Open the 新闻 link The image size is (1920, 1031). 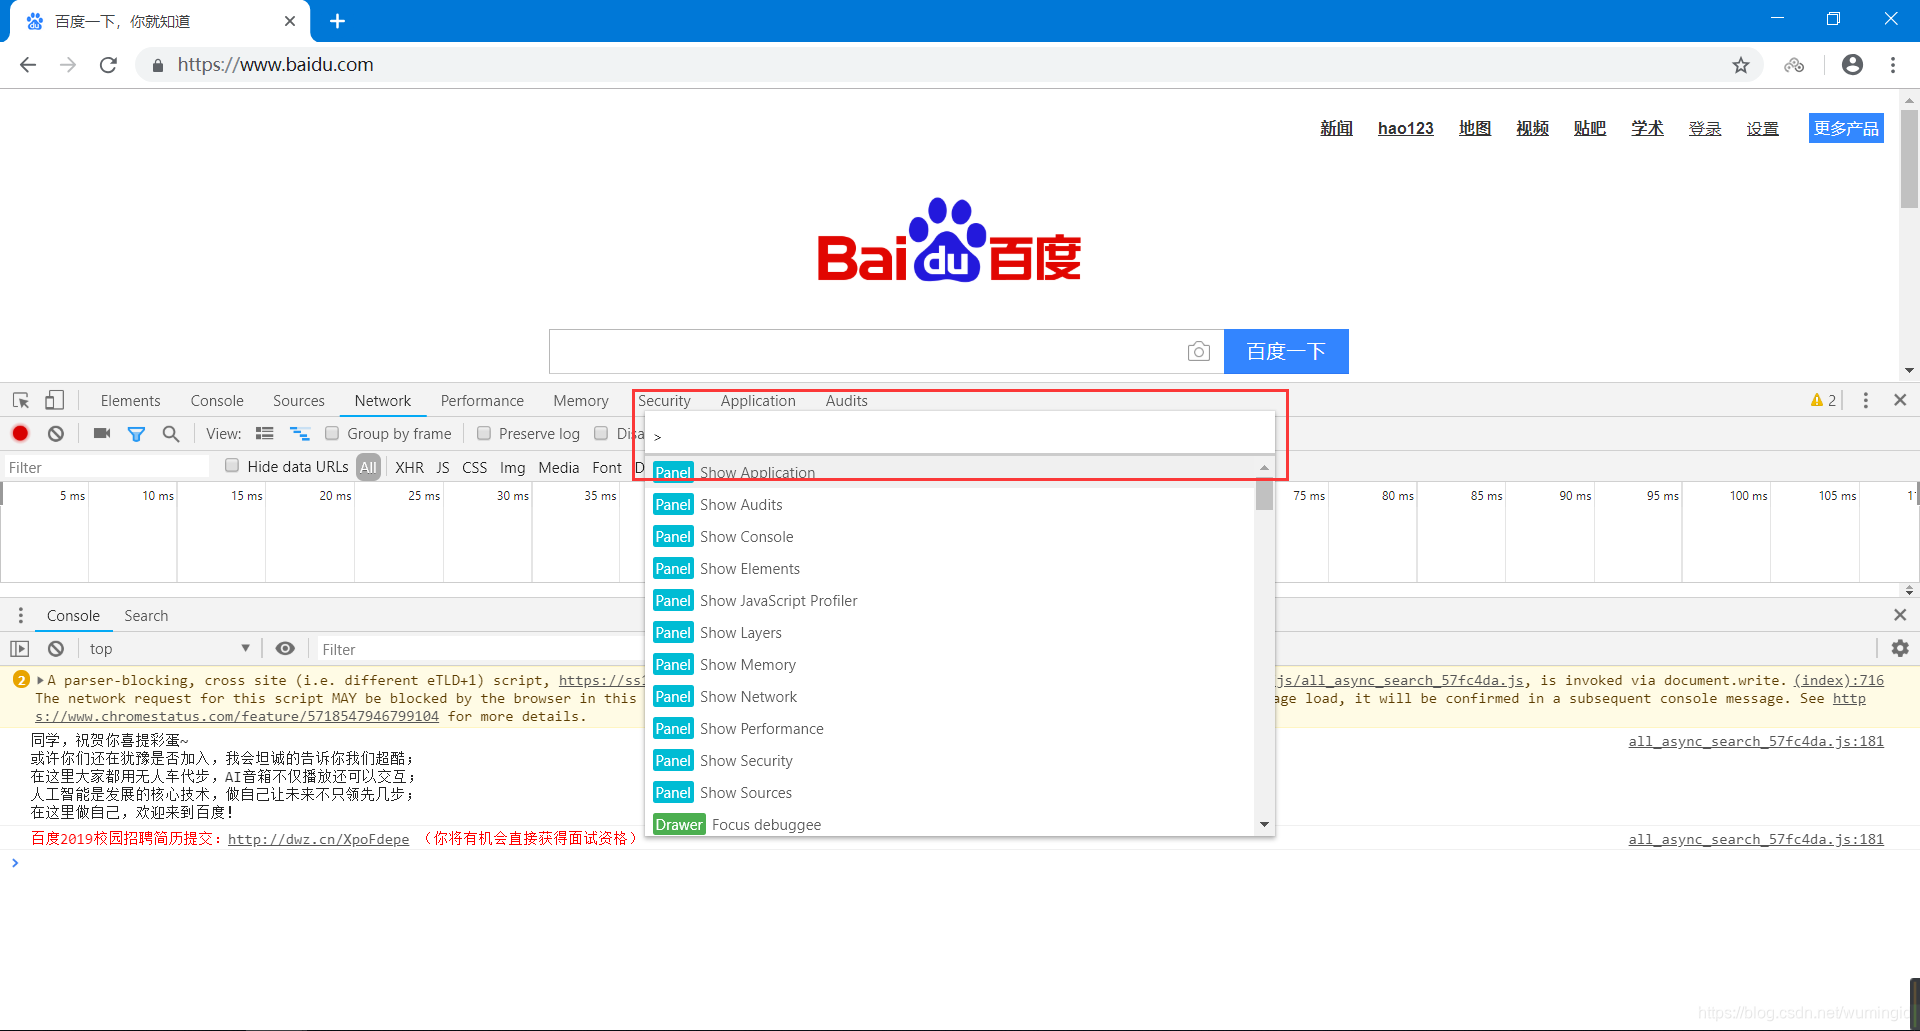pos(1336,128)
